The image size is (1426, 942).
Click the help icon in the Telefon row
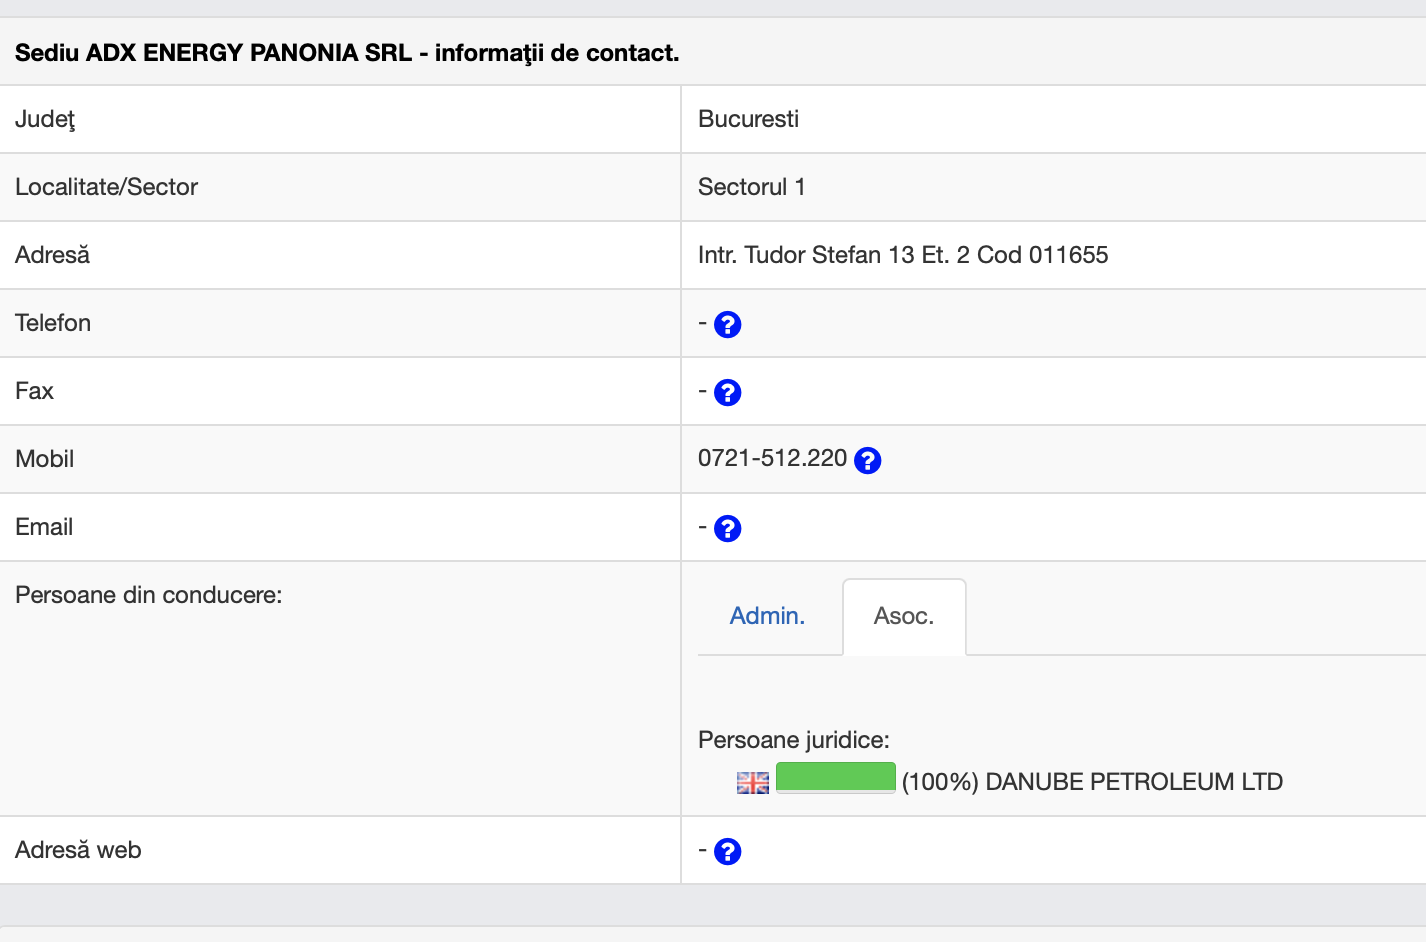coord(727,325)
